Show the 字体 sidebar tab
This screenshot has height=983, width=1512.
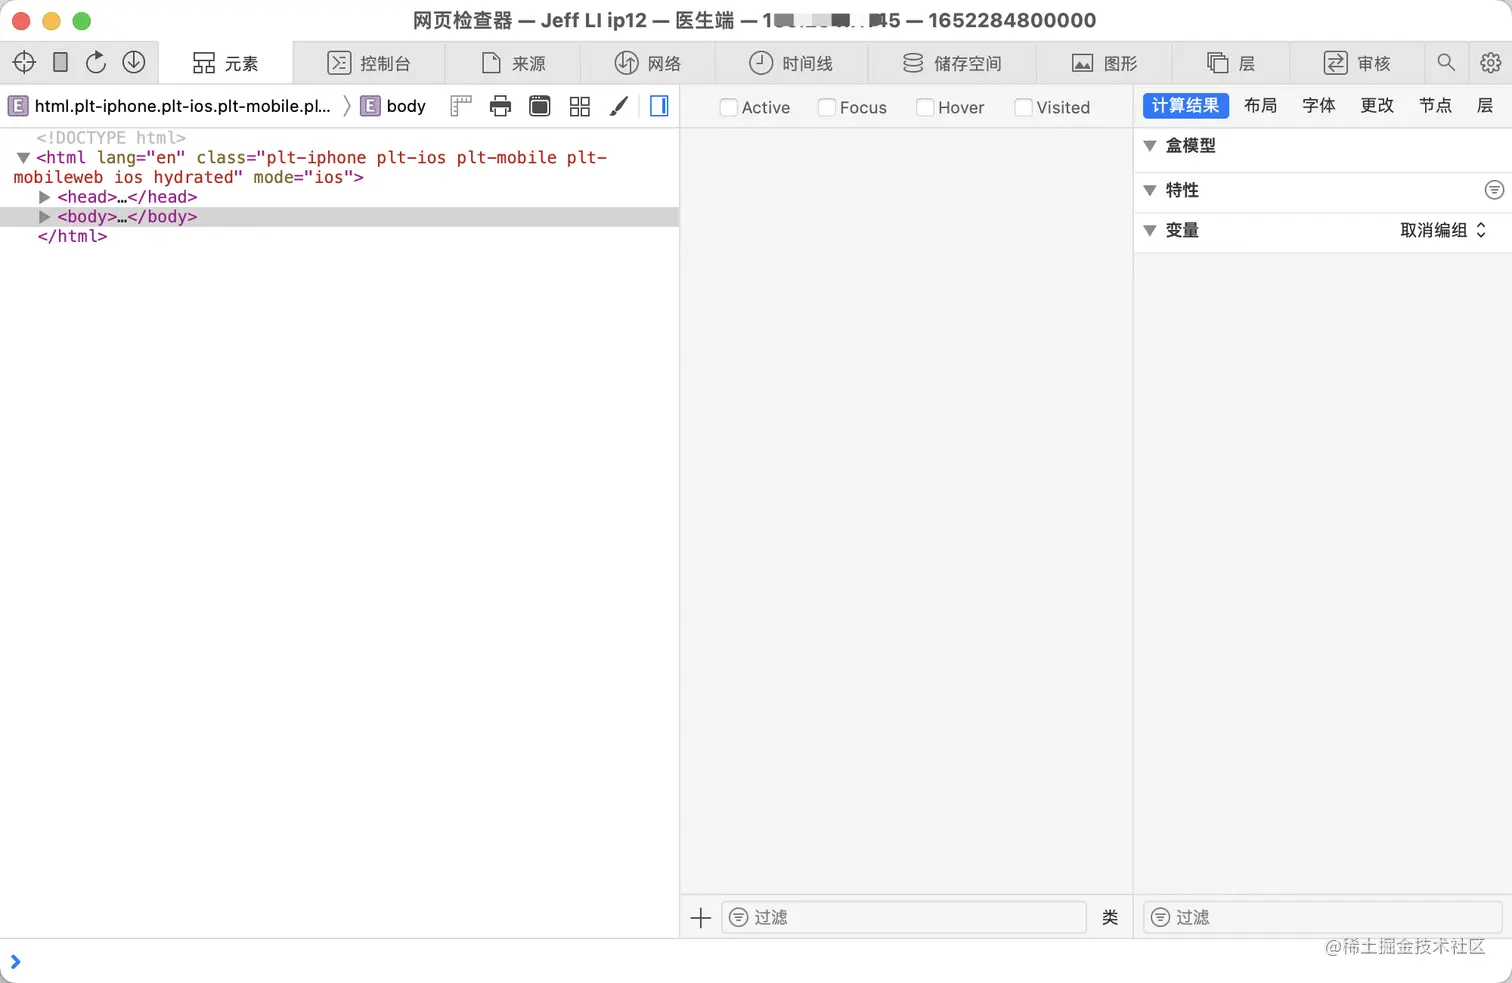tap(1319, 105)
